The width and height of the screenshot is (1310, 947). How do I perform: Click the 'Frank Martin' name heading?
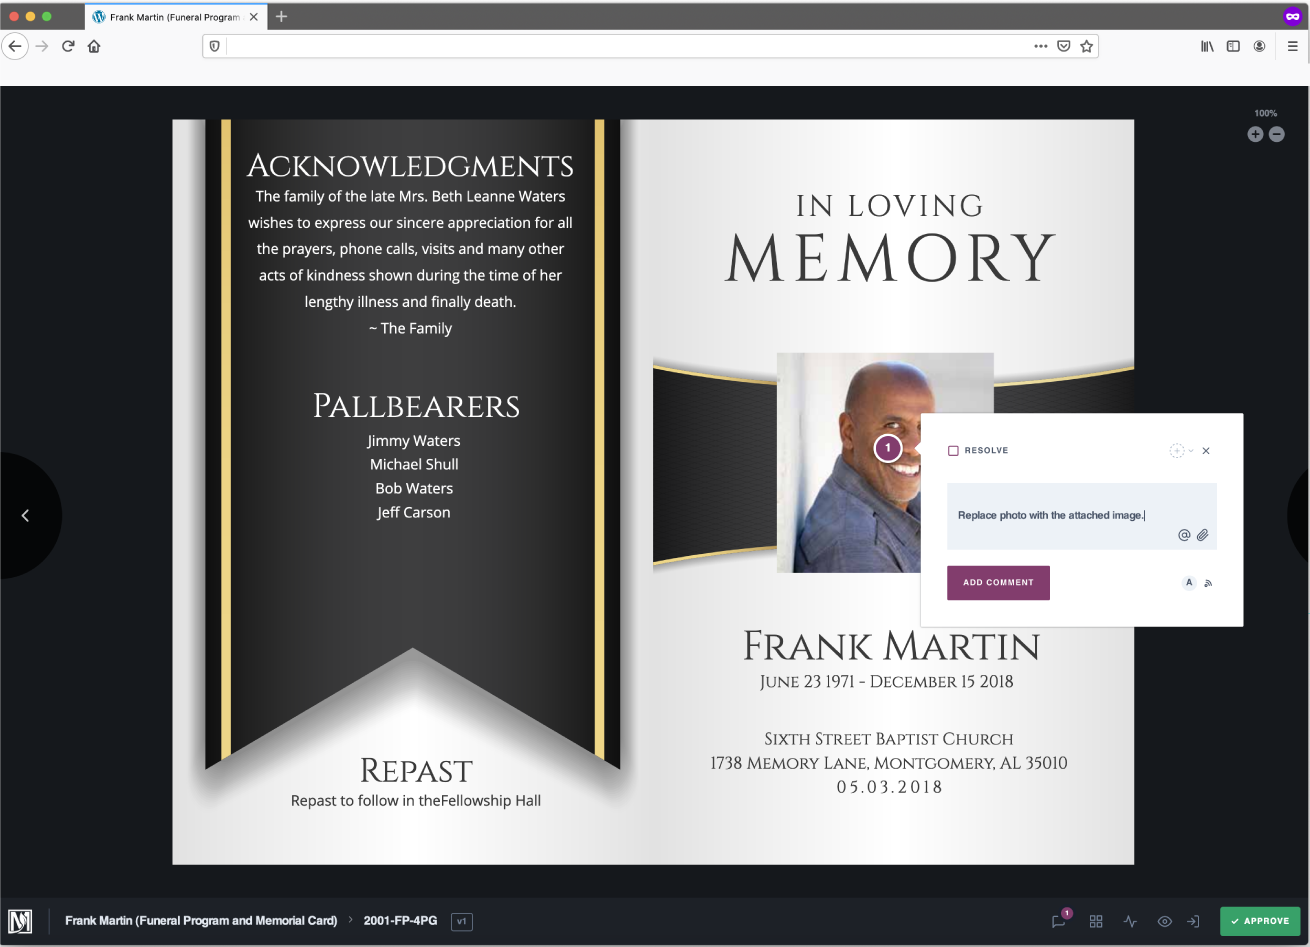tap(891, 646)
